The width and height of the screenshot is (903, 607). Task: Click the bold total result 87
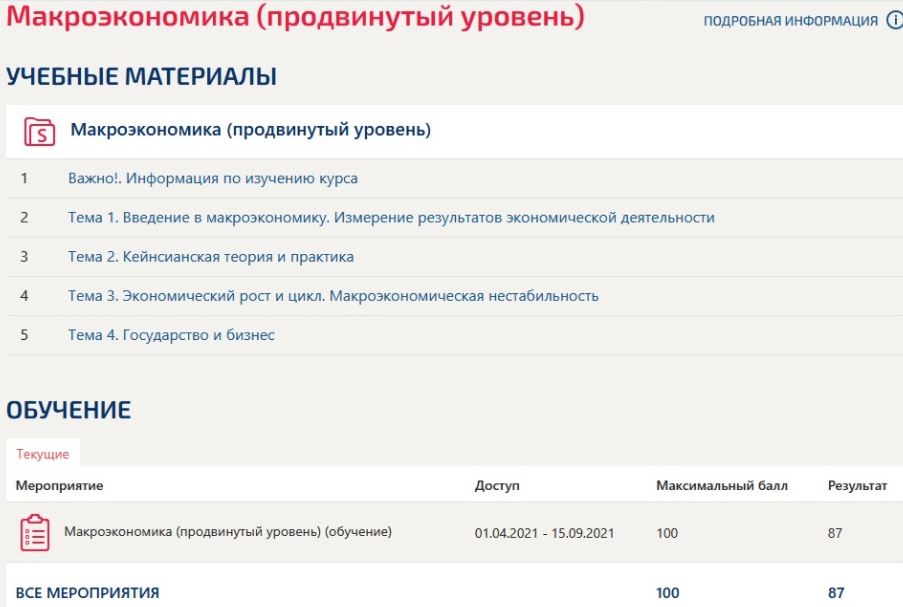(x=836, y=593)
